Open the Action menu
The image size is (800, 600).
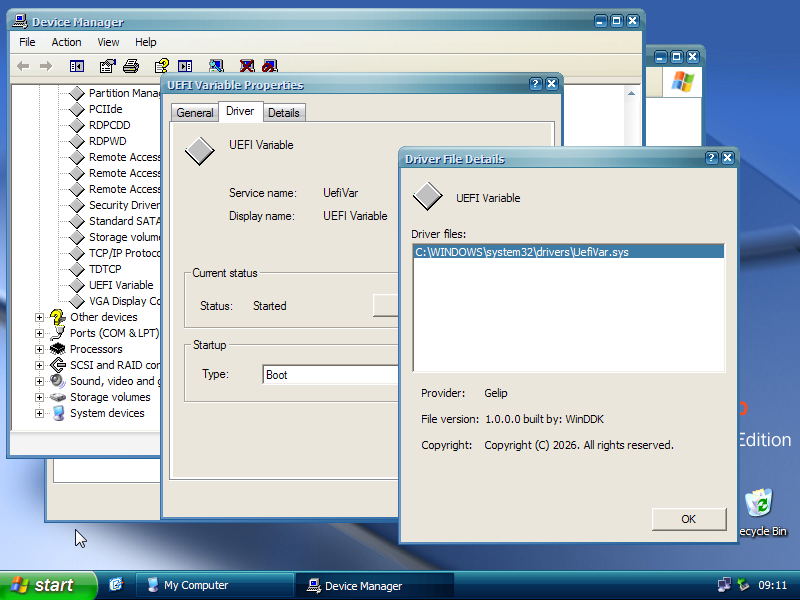[66, 42]
